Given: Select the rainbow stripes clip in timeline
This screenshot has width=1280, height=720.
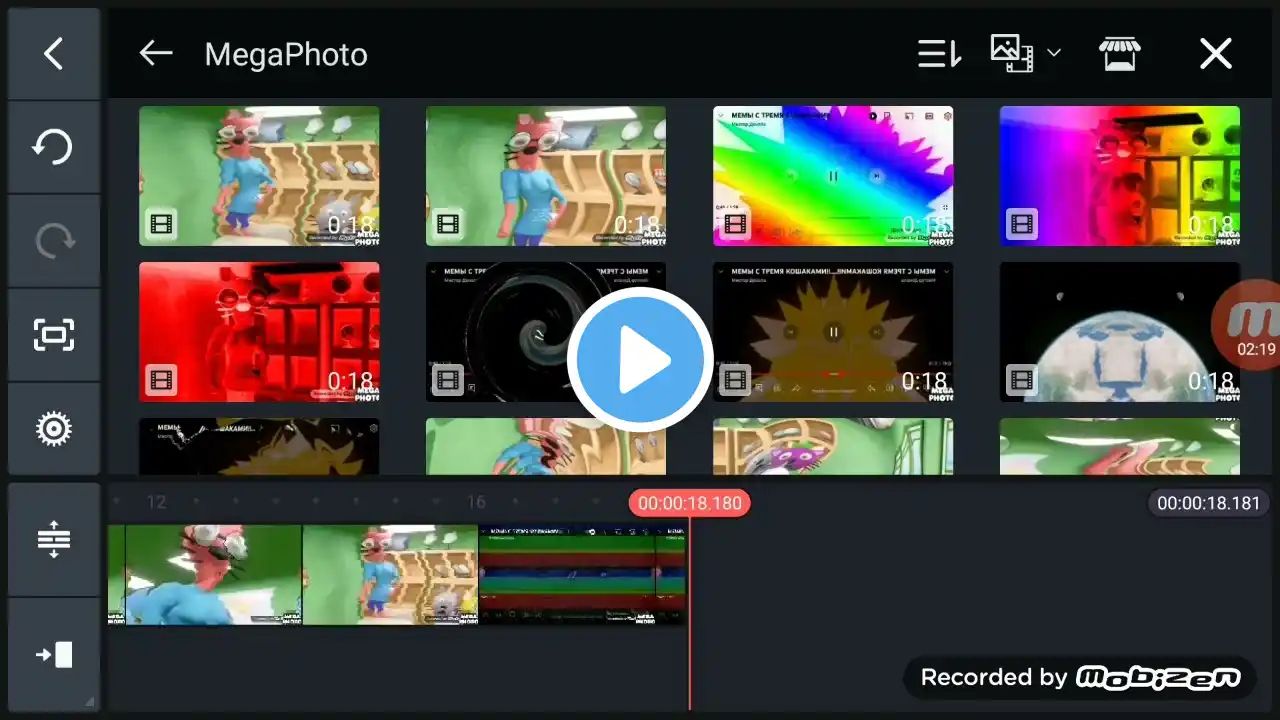Looking at the screenshot, I should 582,575.
